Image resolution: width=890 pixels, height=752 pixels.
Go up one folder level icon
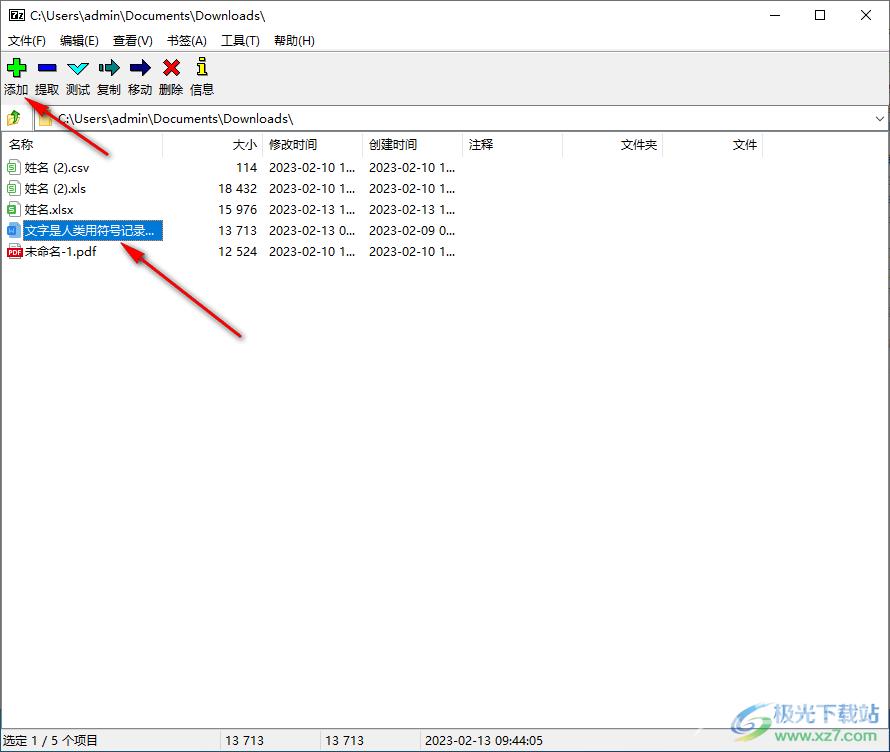(x=14, y=118)
